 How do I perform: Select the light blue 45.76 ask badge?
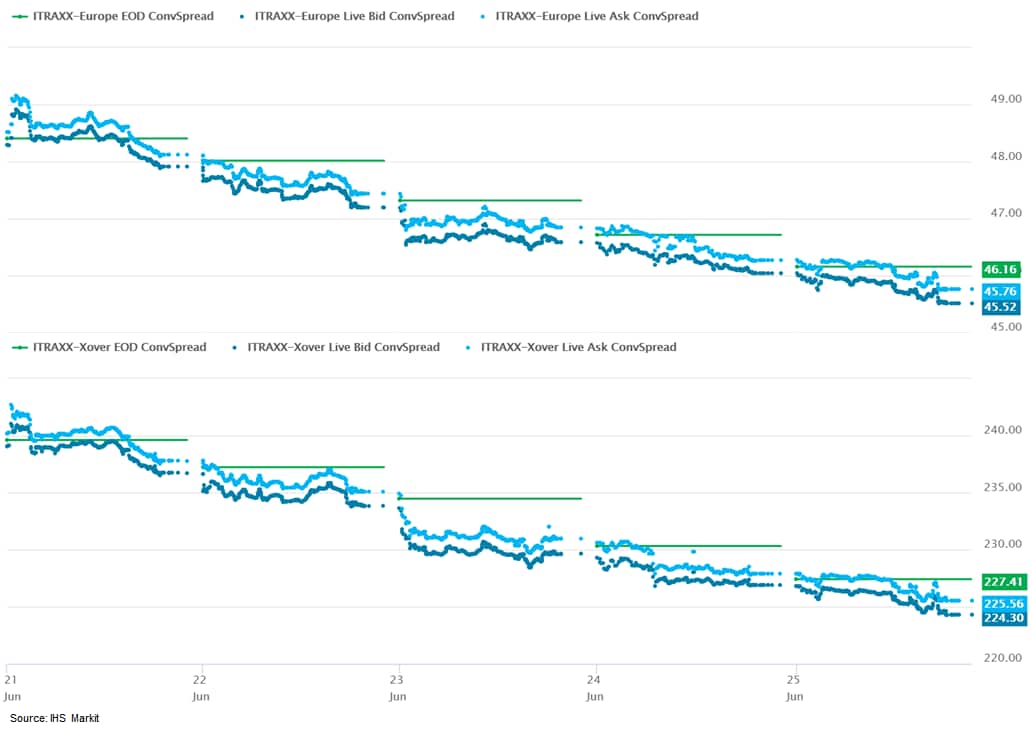point(1000,291)
